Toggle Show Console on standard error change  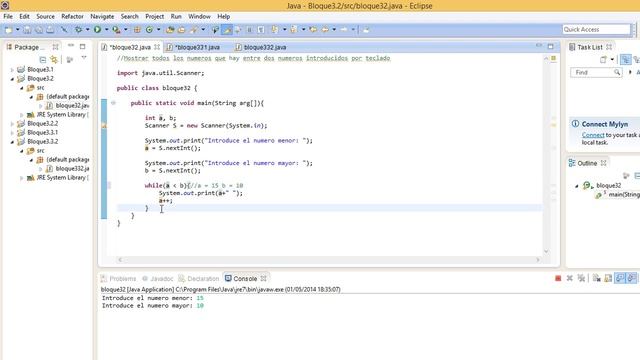point(631,278)
